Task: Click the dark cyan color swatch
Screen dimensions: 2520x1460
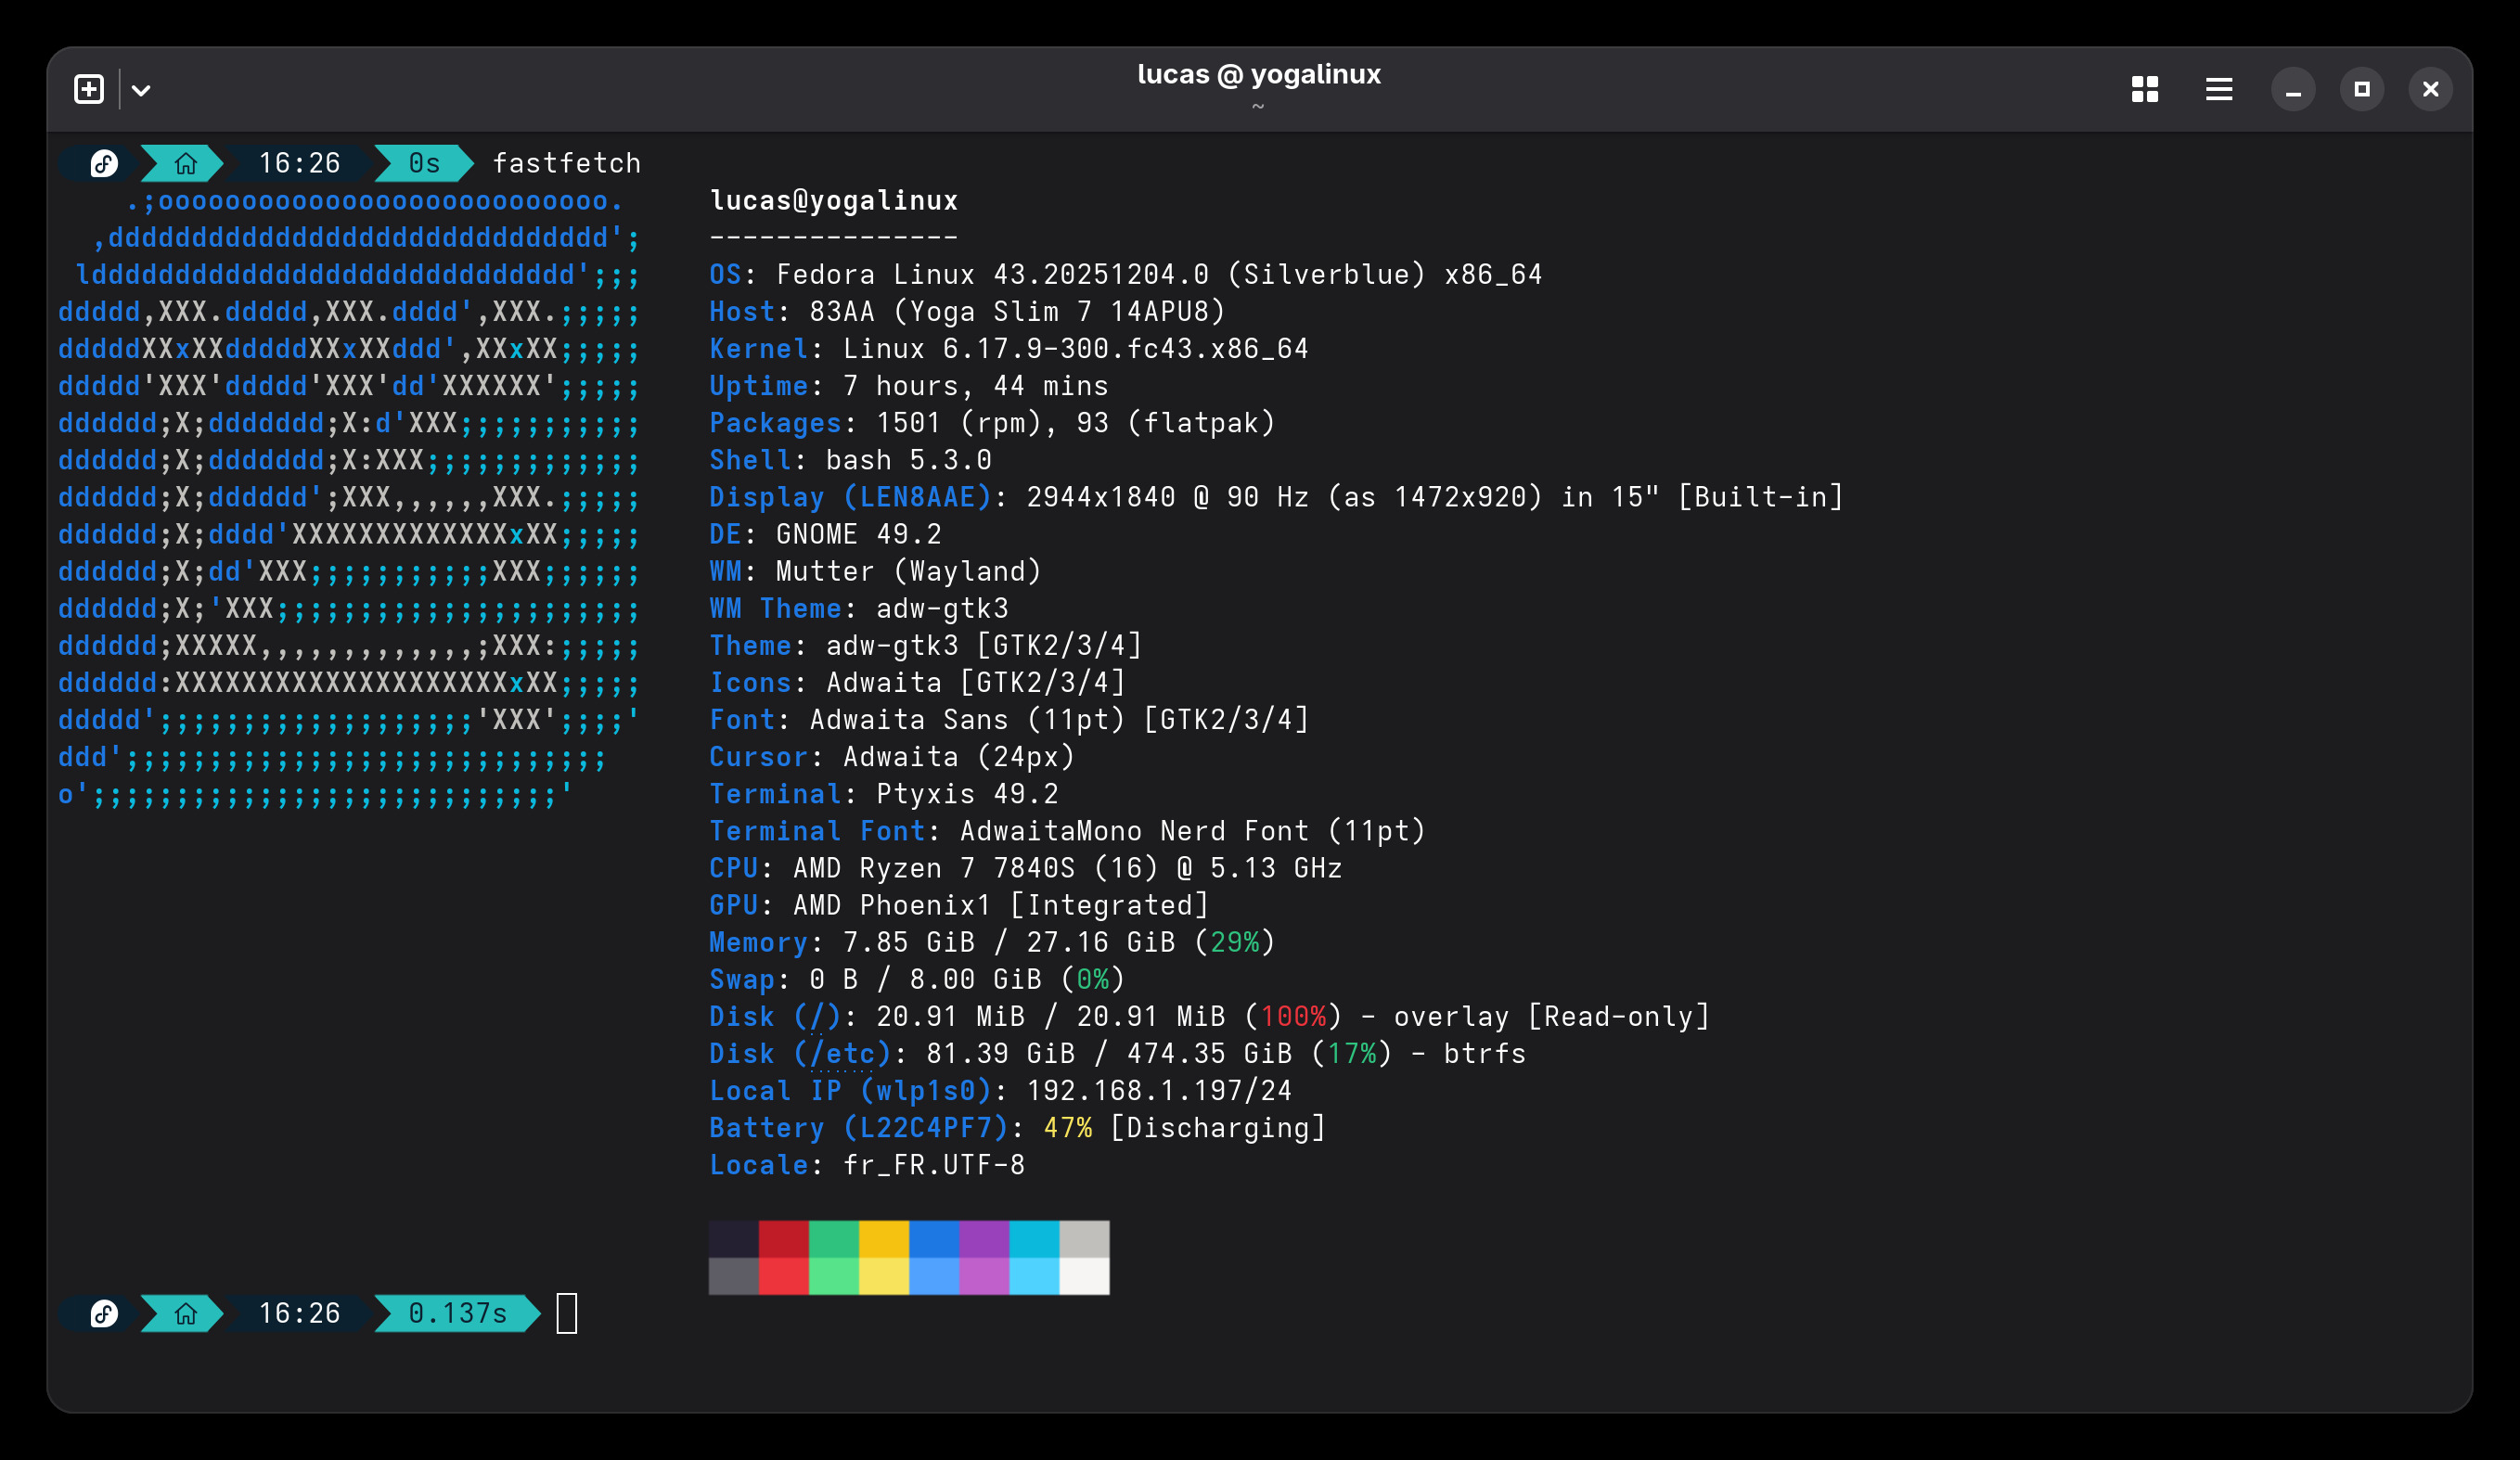Action: click(1034, 1239)
